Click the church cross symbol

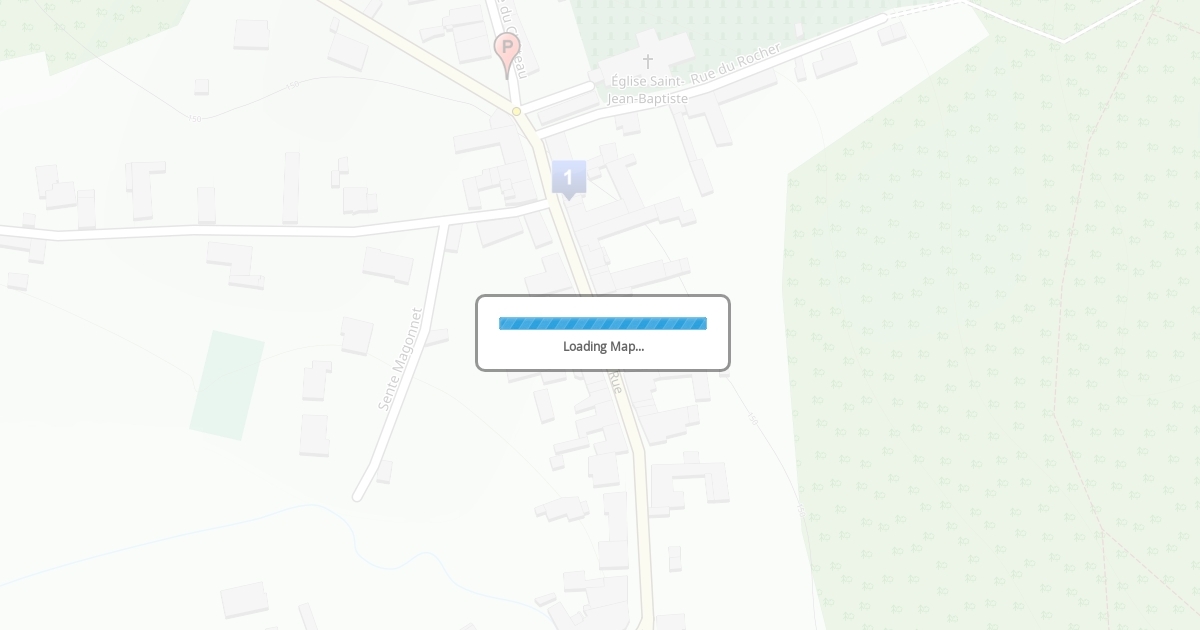(x=647, y=61)
